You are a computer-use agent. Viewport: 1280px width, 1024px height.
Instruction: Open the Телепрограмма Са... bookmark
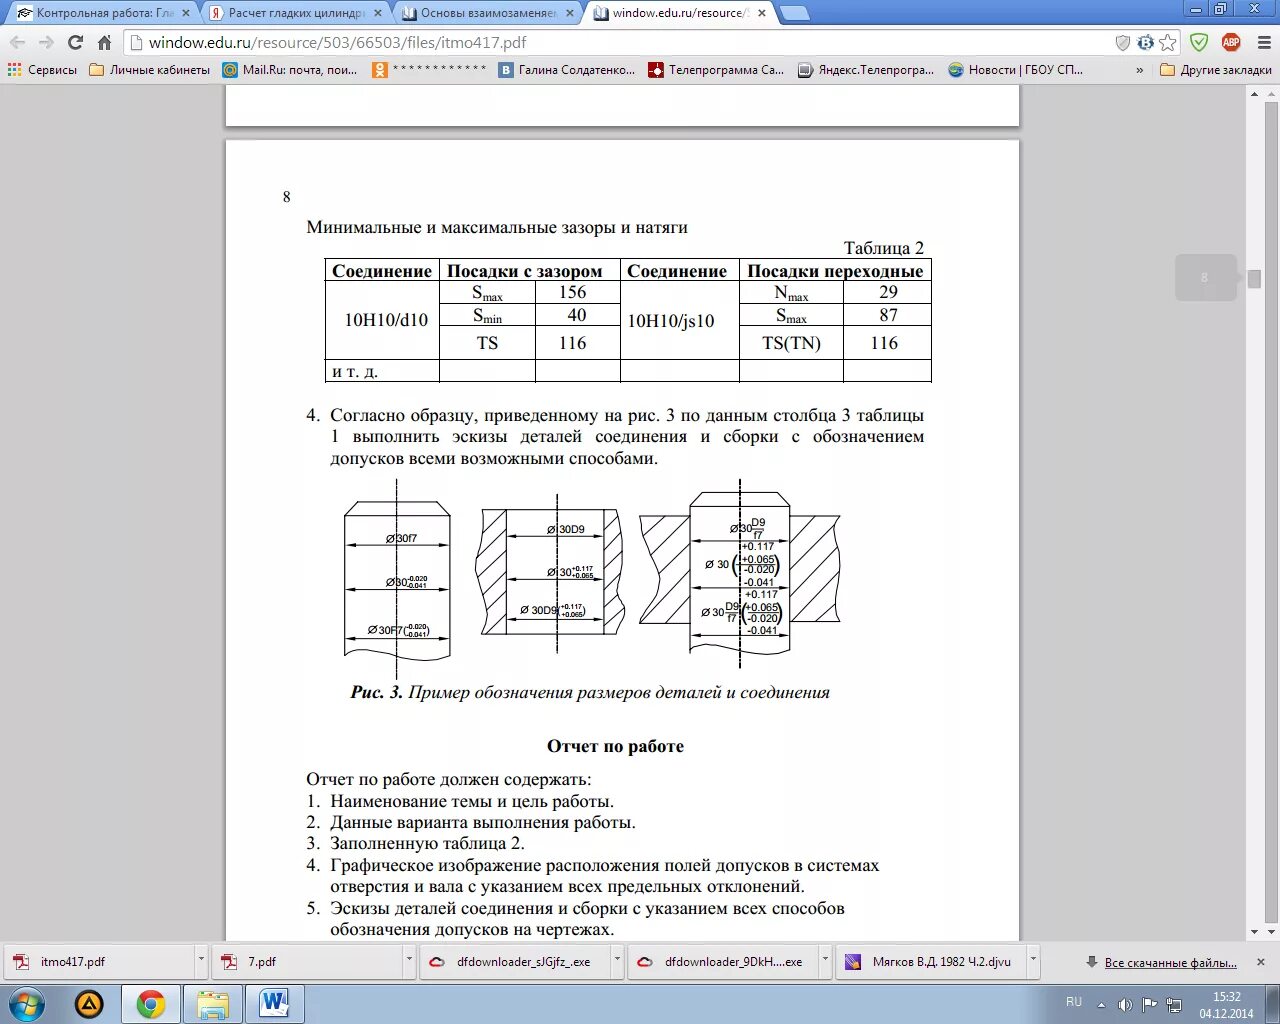(x=716, y=70)
